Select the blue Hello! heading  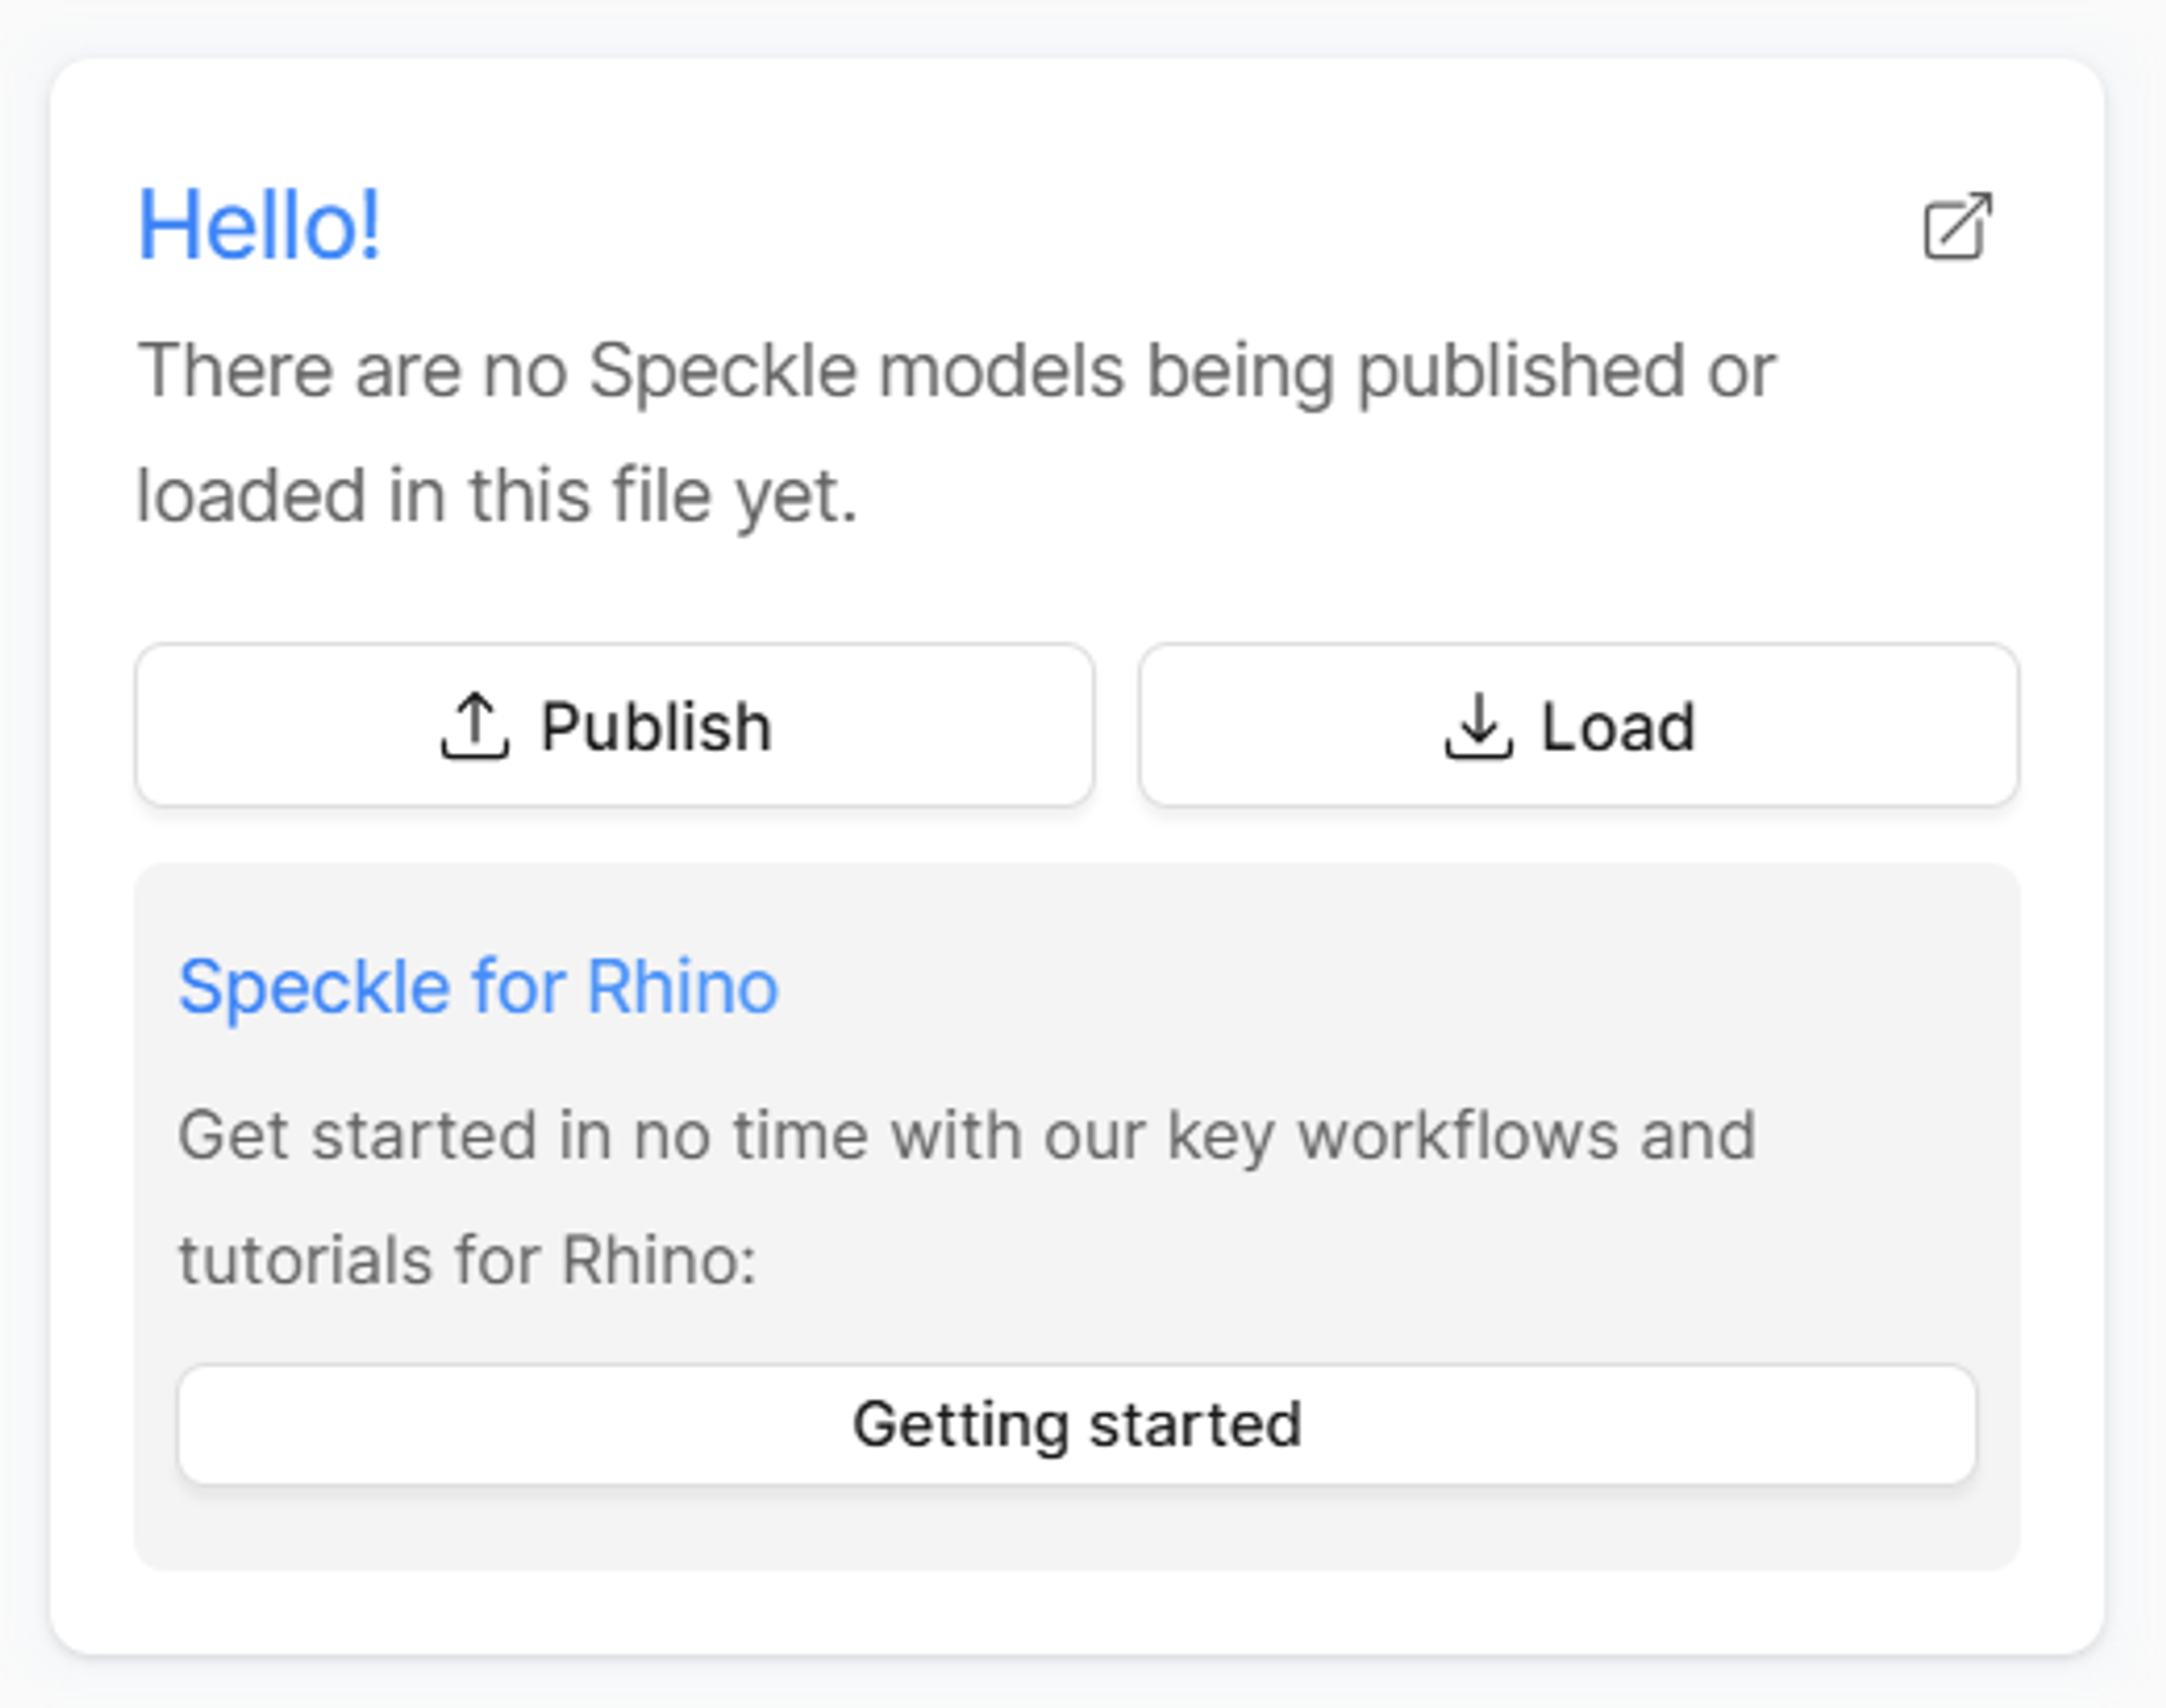(x=259, y=226)
